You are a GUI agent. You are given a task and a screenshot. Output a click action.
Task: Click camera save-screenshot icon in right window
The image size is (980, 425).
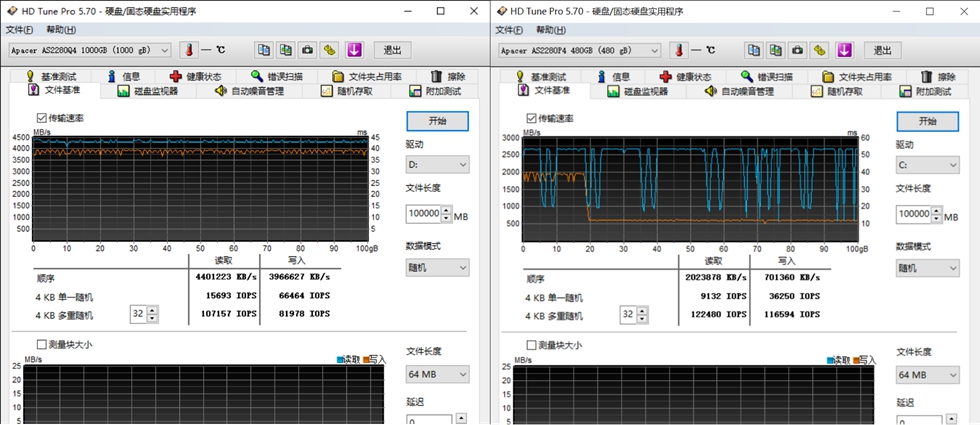tap(798, 50)
